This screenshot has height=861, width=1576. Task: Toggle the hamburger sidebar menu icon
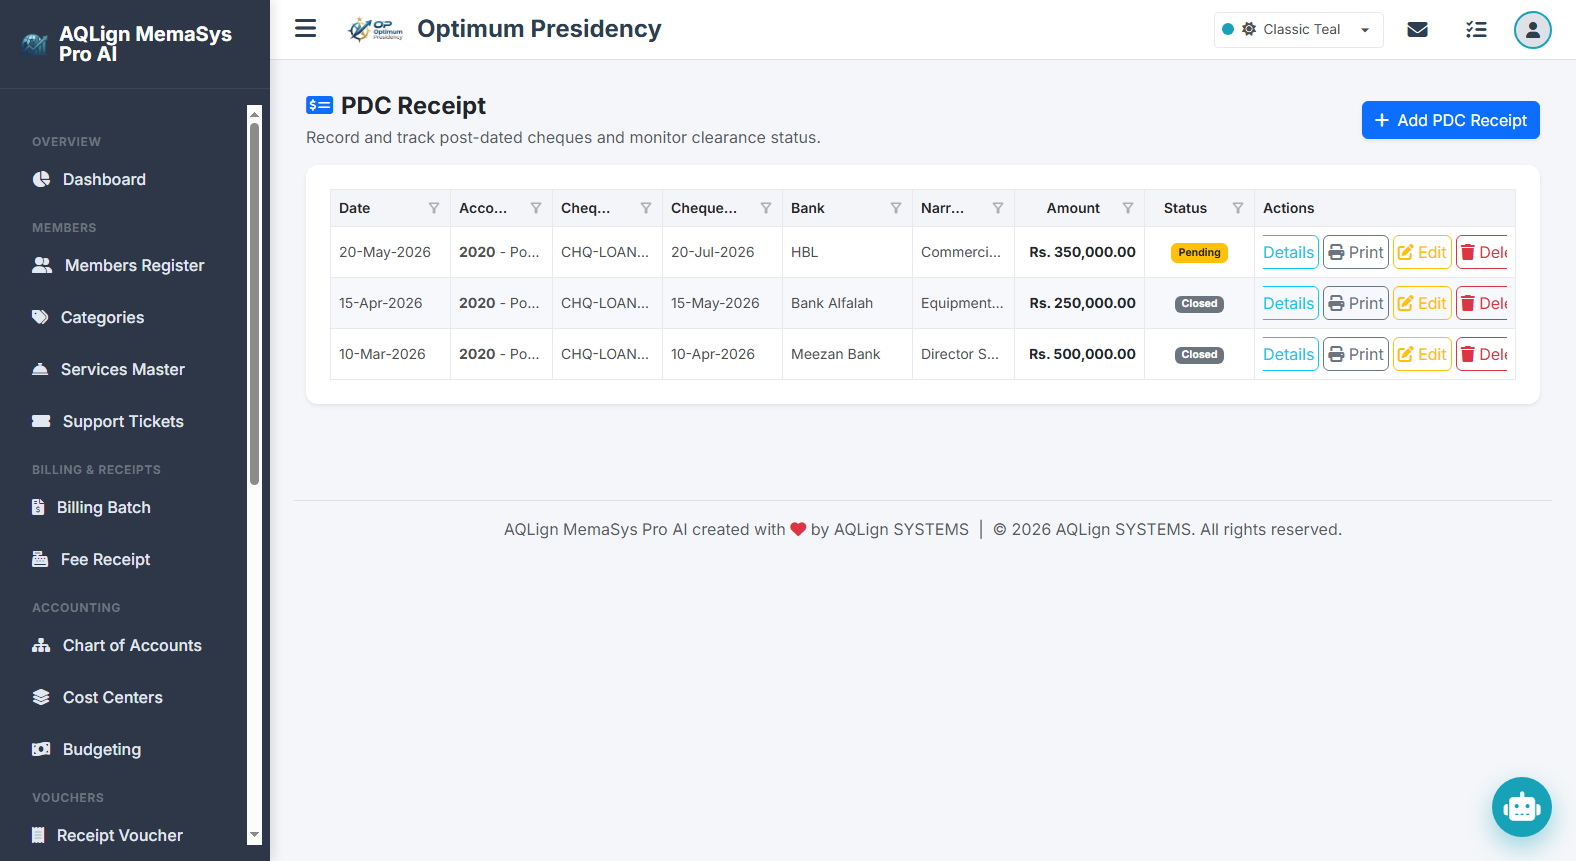pos(305,29)
